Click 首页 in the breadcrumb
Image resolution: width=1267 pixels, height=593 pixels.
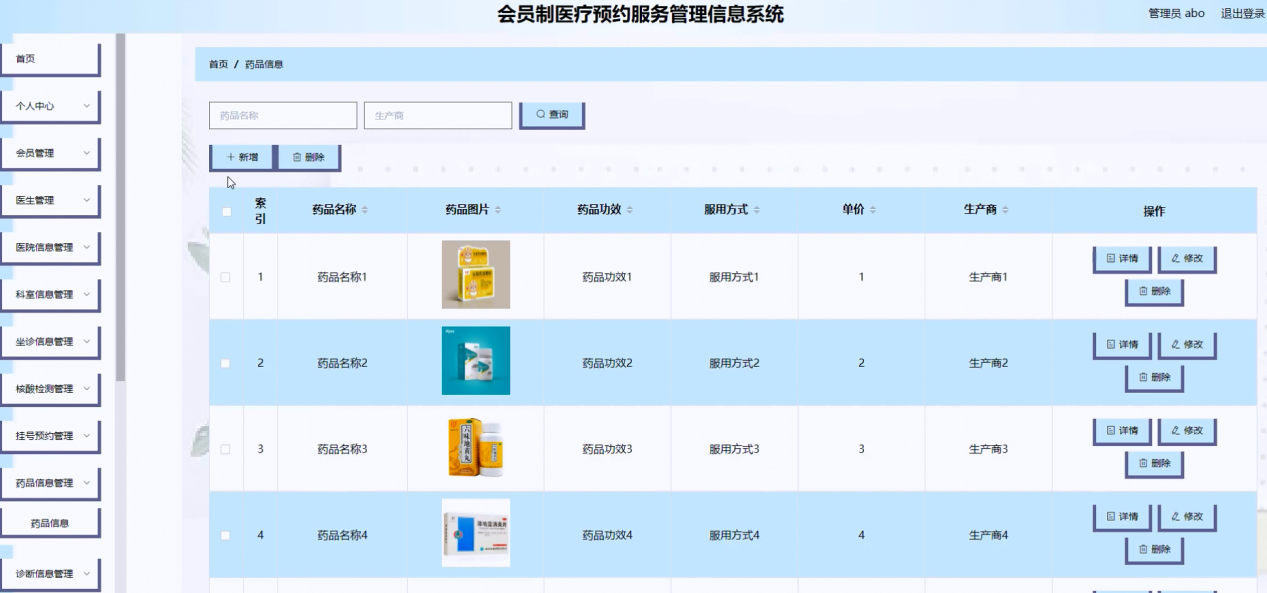point(218,64)
